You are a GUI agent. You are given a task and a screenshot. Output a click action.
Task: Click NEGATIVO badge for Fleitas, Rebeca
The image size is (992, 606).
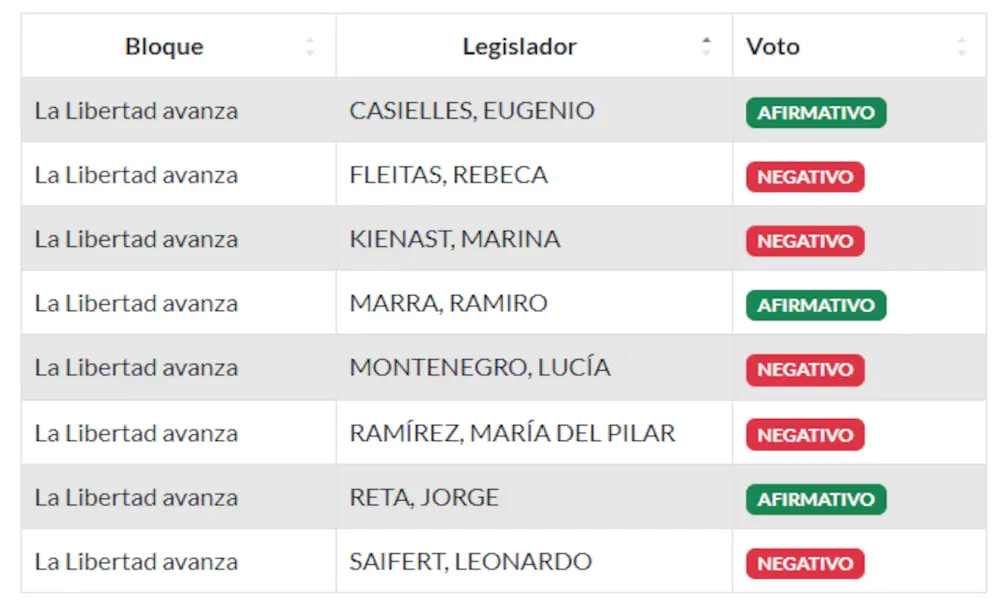click(805, 177)
